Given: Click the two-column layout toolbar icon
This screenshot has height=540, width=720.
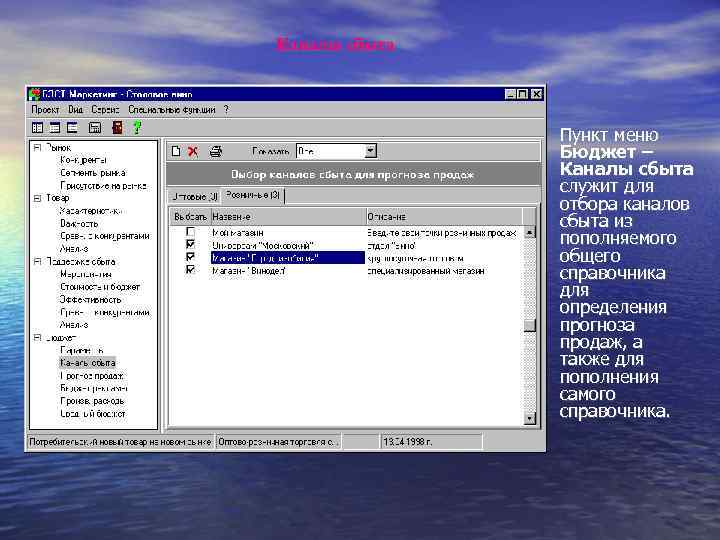Looking at the screenshot, I should tap(38, 128).
